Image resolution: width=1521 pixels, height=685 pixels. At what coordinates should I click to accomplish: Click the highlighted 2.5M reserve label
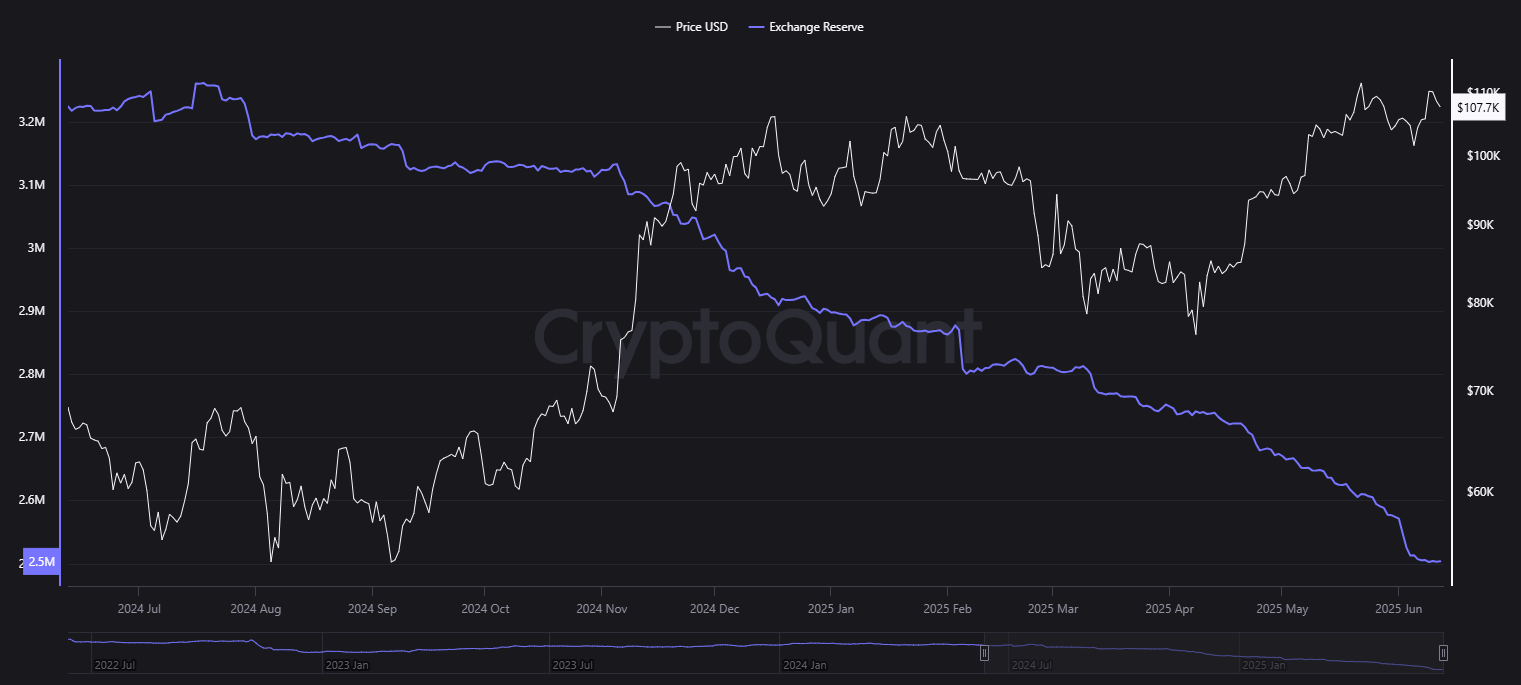pyautogui.click(x=41, y=562)
